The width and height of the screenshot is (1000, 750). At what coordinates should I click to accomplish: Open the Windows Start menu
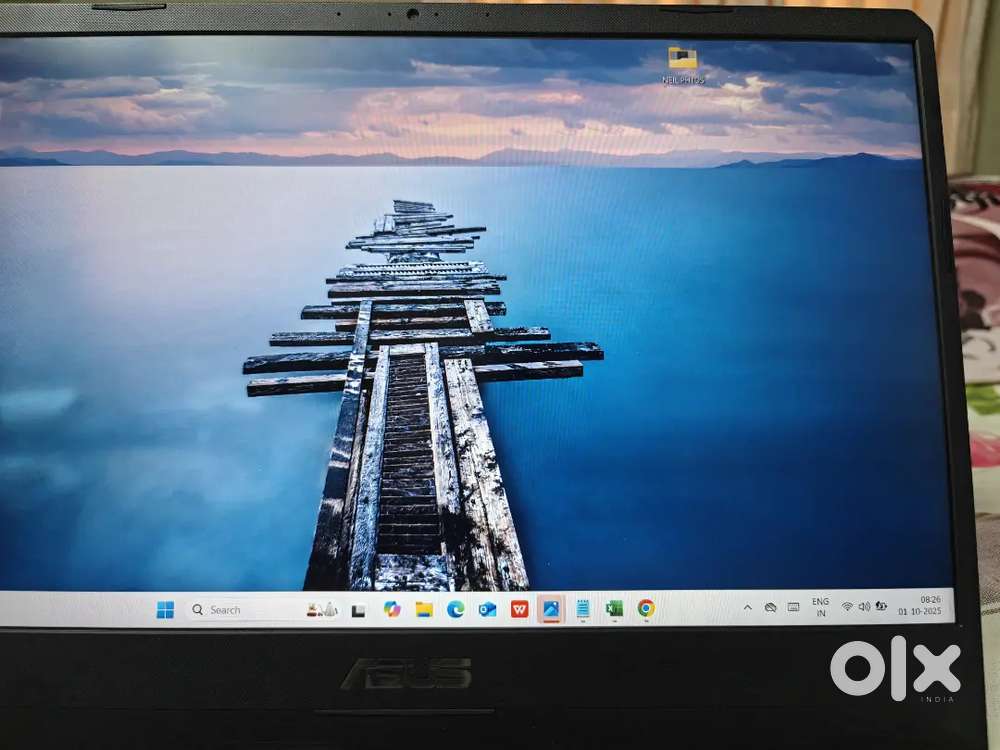pyautogui.click(x=165, y=610)
